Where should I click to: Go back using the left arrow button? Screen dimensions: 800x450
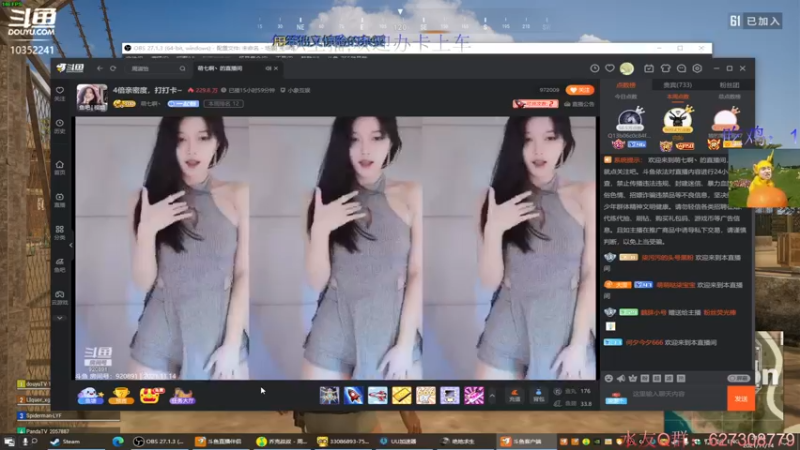pyautogui.click(x=100, y=68)
